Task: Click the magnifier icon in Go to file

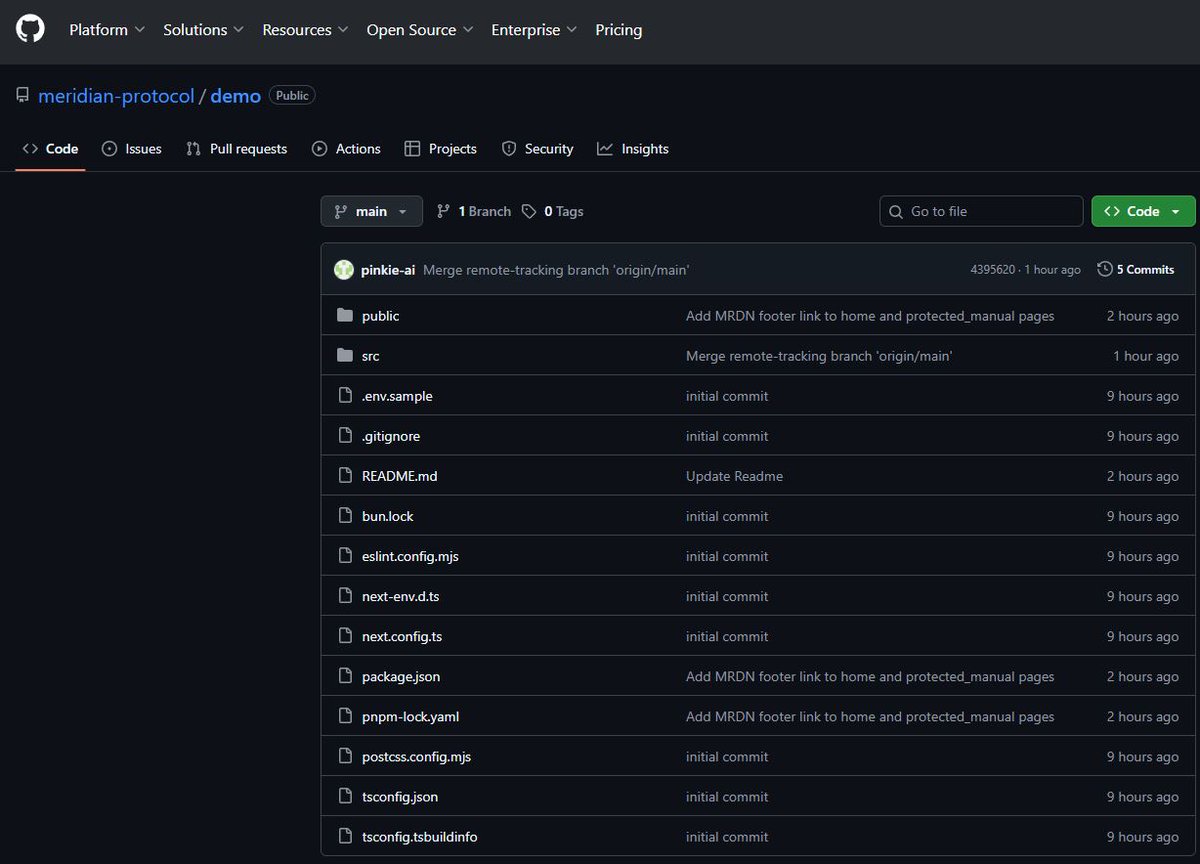Action: pyautogui.click(x=895, y=211)
